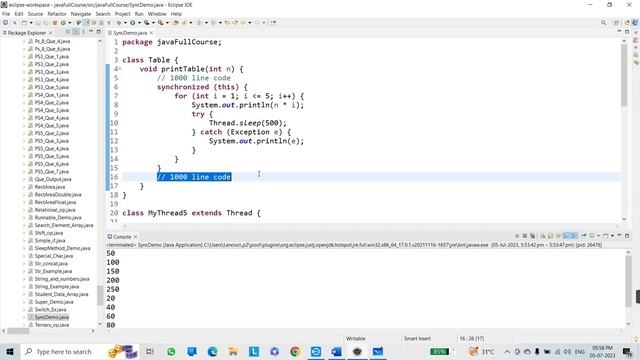The height and width of the screenshot is (360, 640).
Task: Open the New file dropdown arrow
Action: click(31, 23)
